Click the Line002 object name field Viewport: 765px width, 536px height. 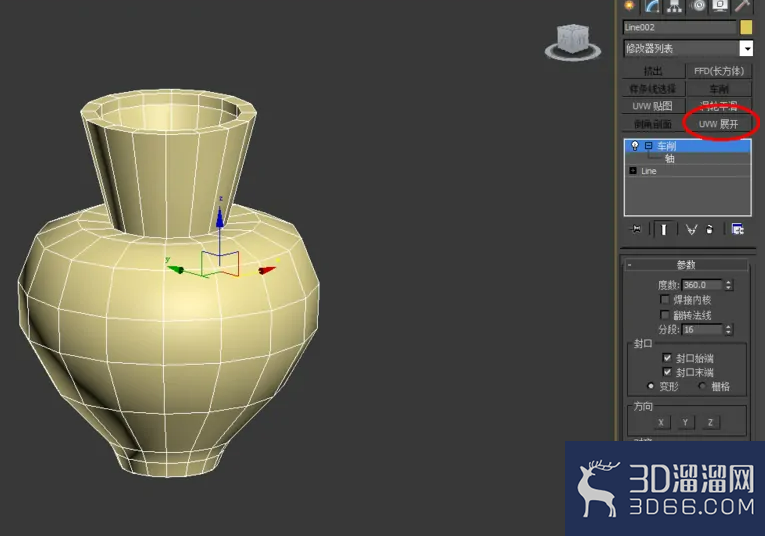680,27
